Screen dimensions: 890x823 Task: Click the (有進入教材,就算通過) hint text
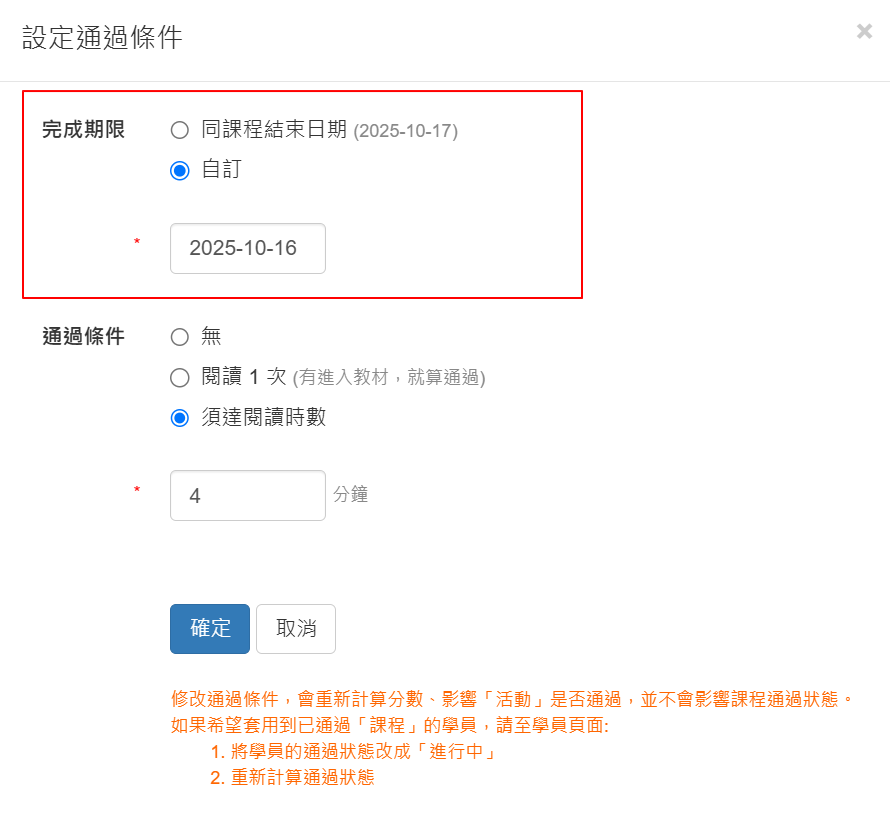point(389,377)
